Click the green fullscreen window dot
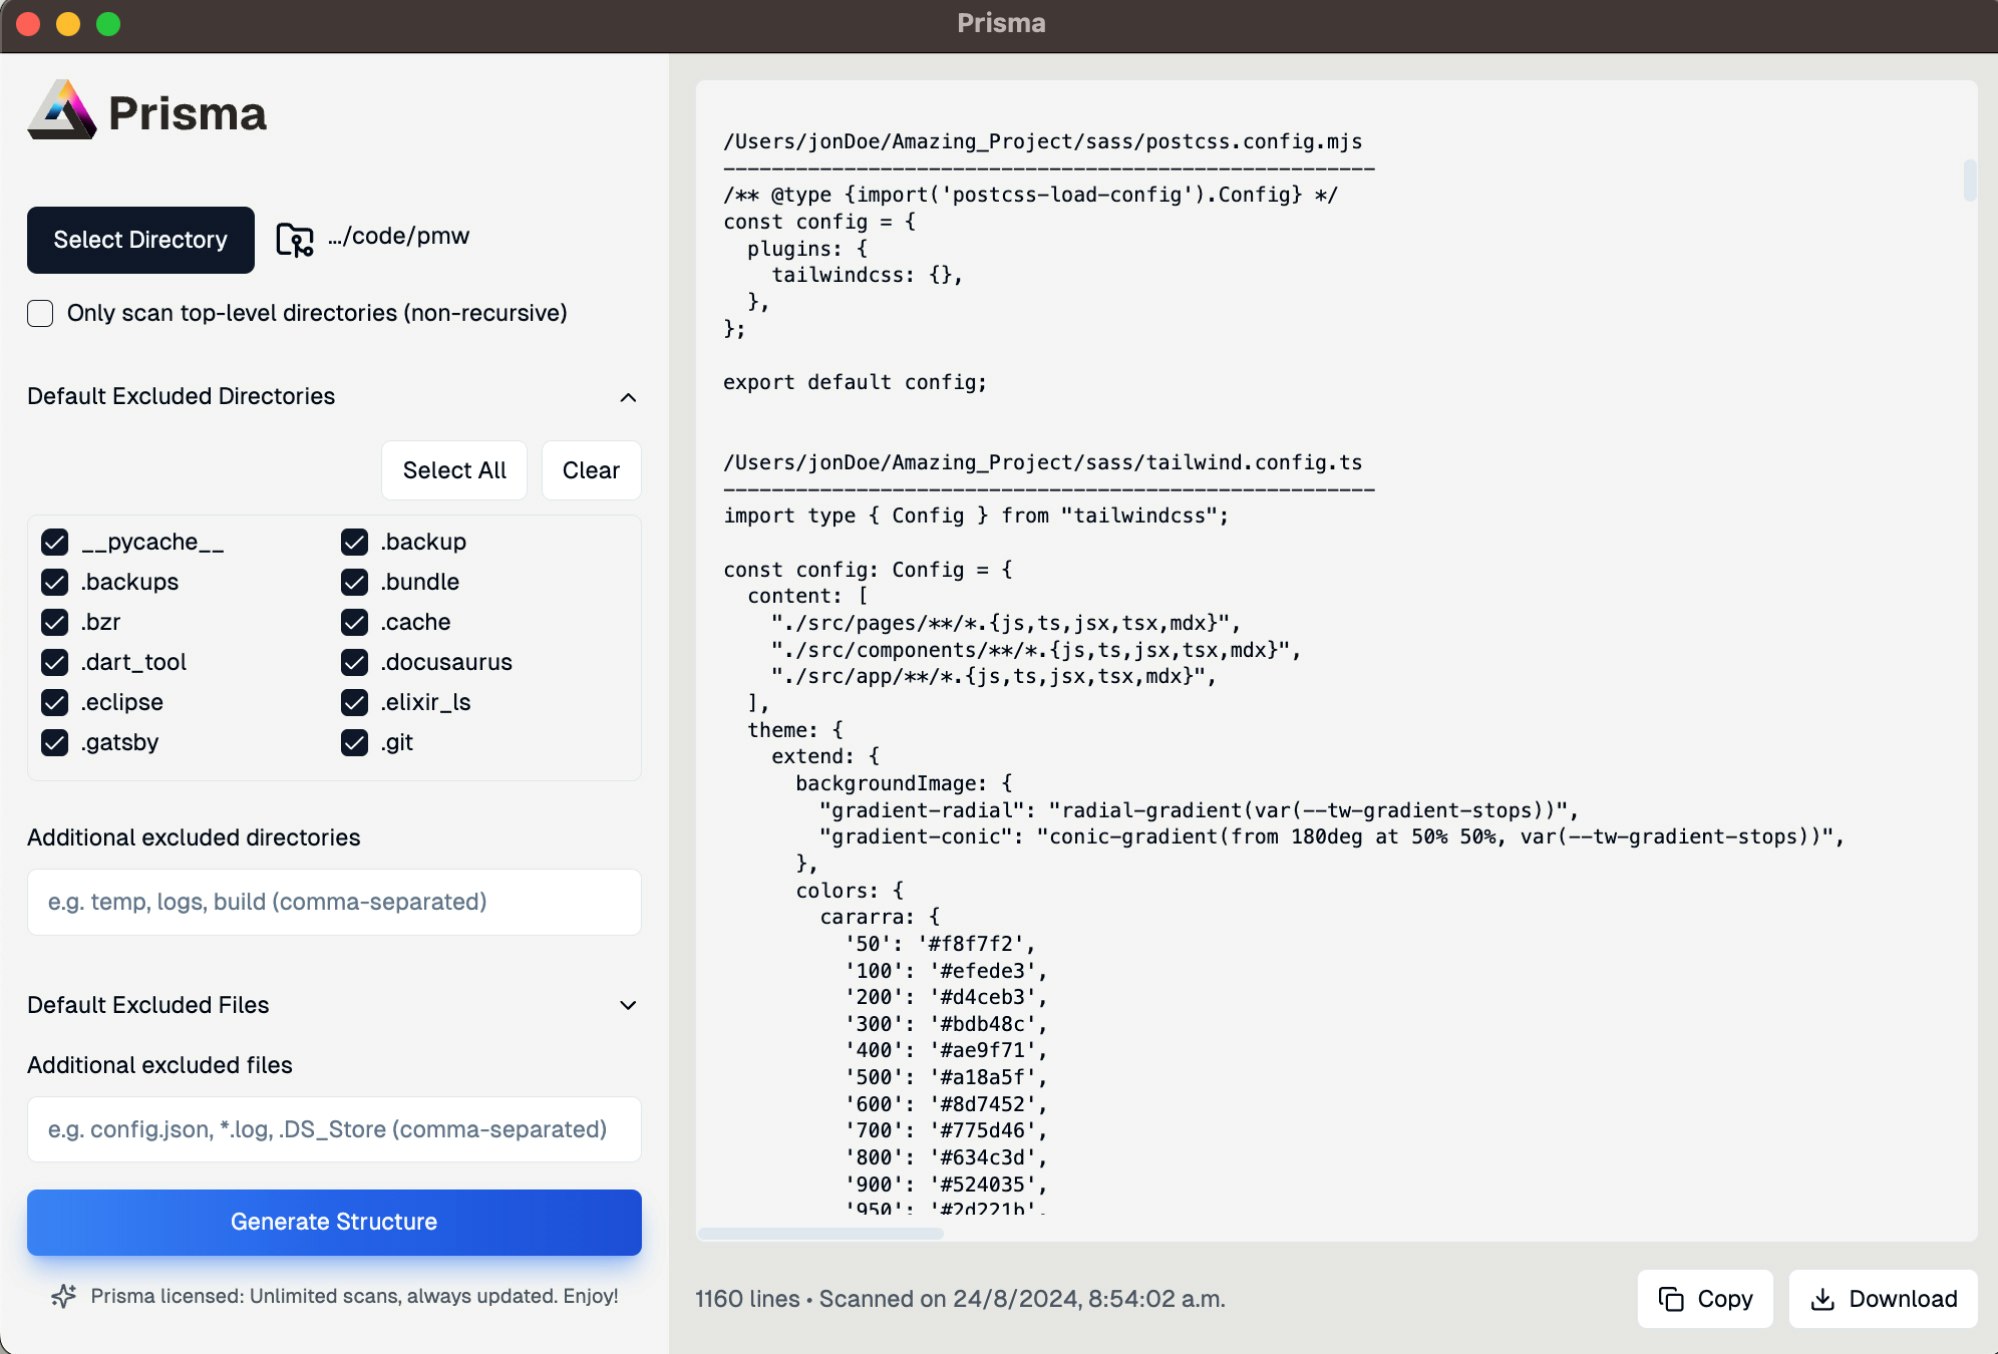Image resolution: width=1998 pixels, height=1354 pixels. tap(108, 23)
